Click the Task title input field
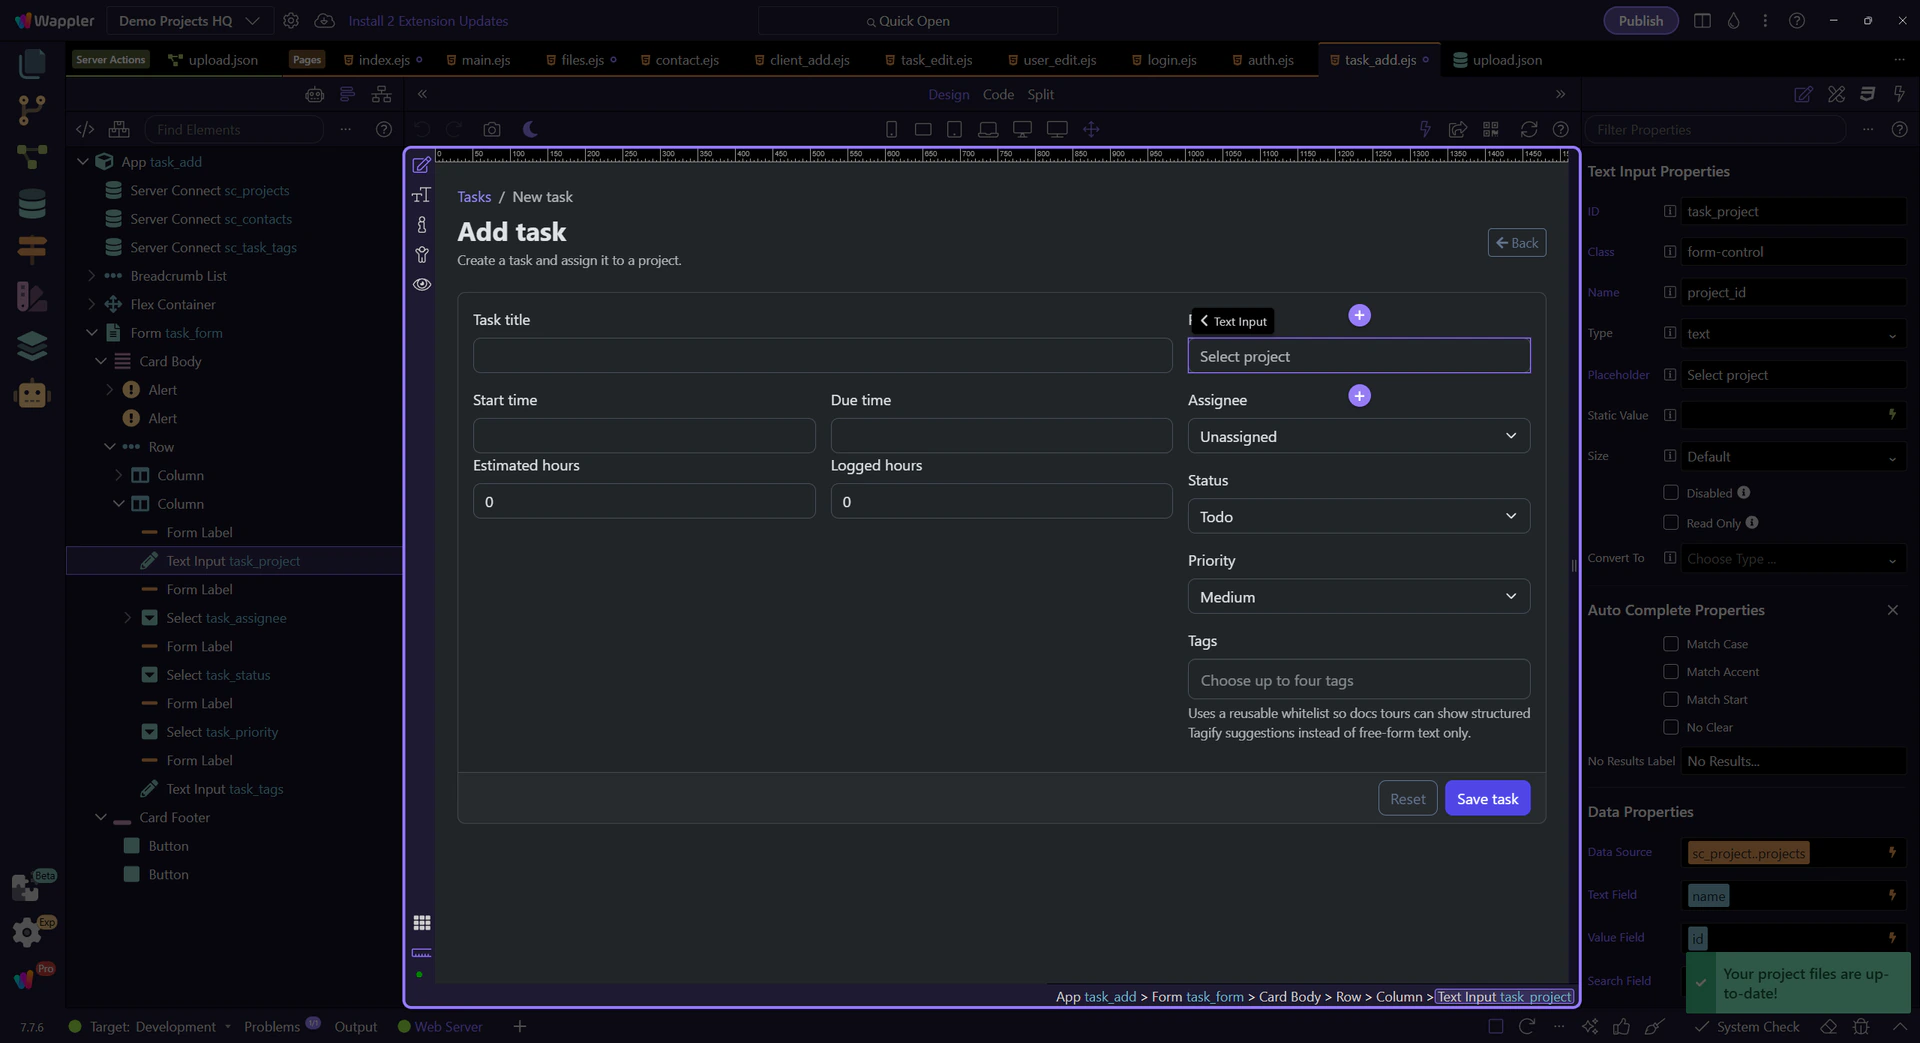The image size is (1920, 1043). pos(822,356)
